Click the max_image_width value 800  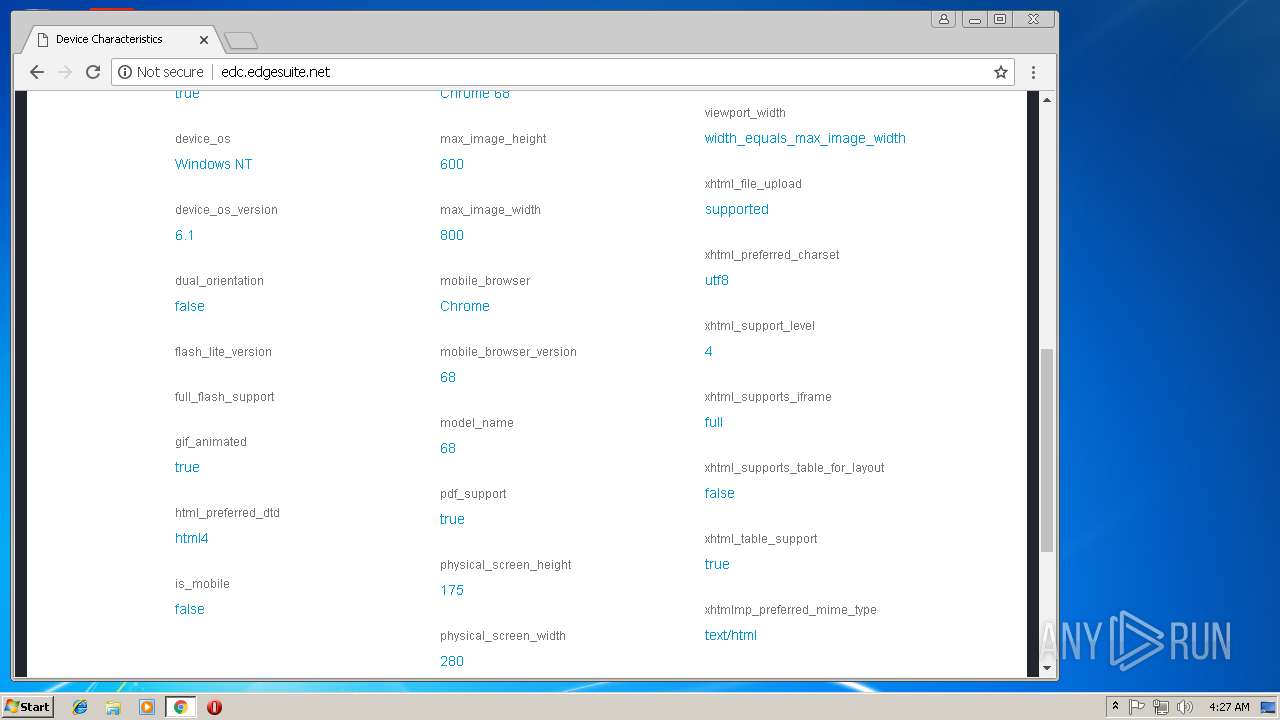tap(452, 235)
